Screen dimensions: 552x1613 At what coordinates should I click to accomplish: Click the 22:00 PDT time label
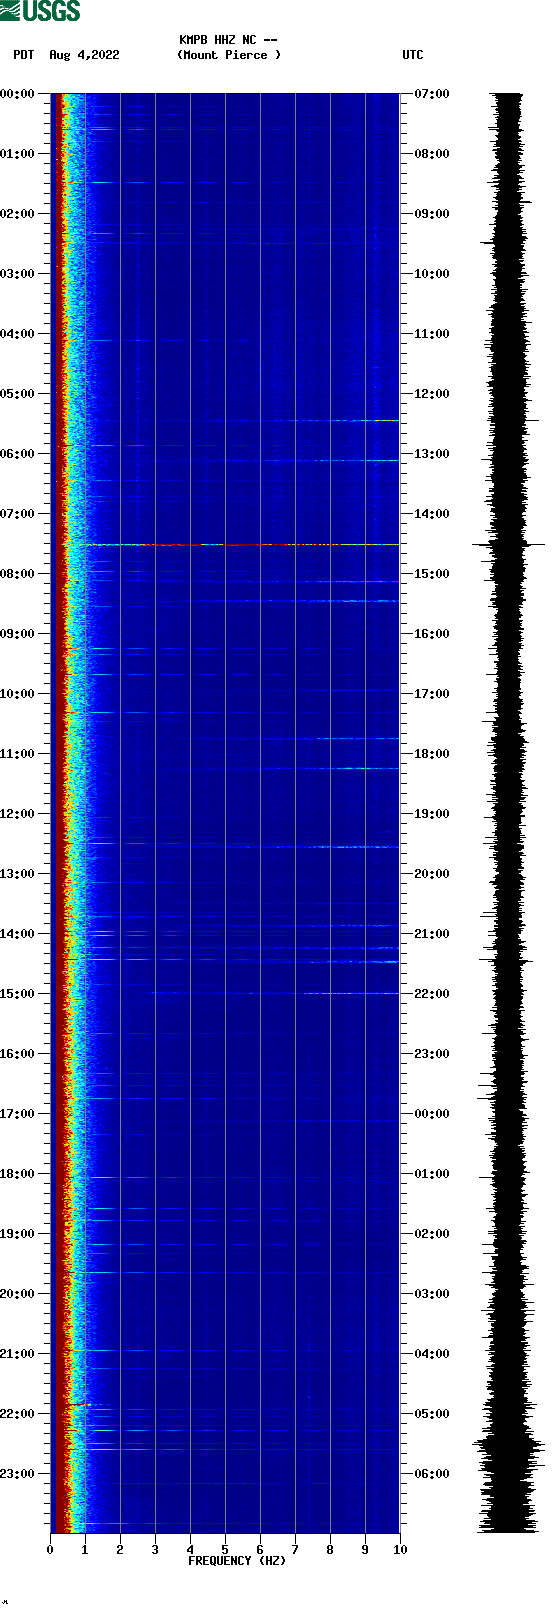18,1414
